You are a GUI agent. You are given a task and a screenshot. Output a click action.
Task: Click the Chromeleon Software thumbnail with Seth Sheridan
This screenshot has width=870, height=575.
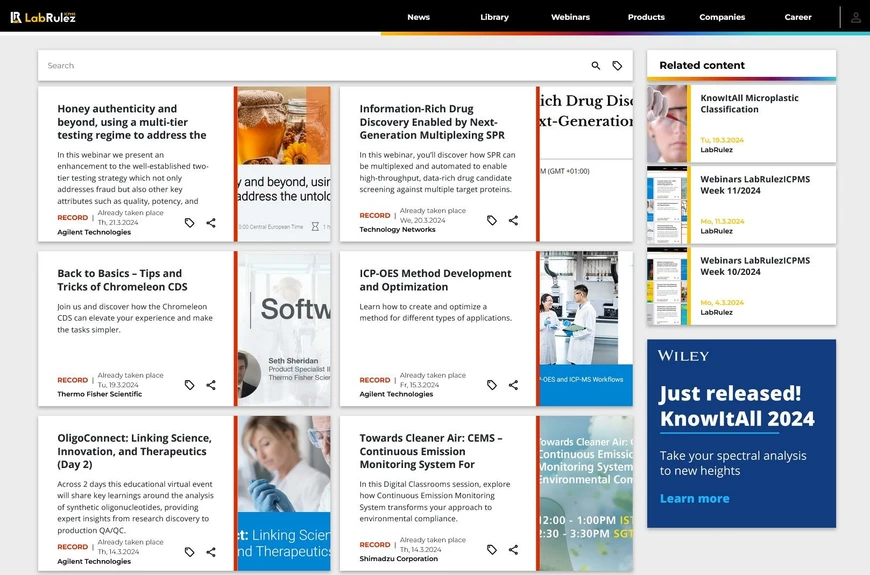pos(284,329)
